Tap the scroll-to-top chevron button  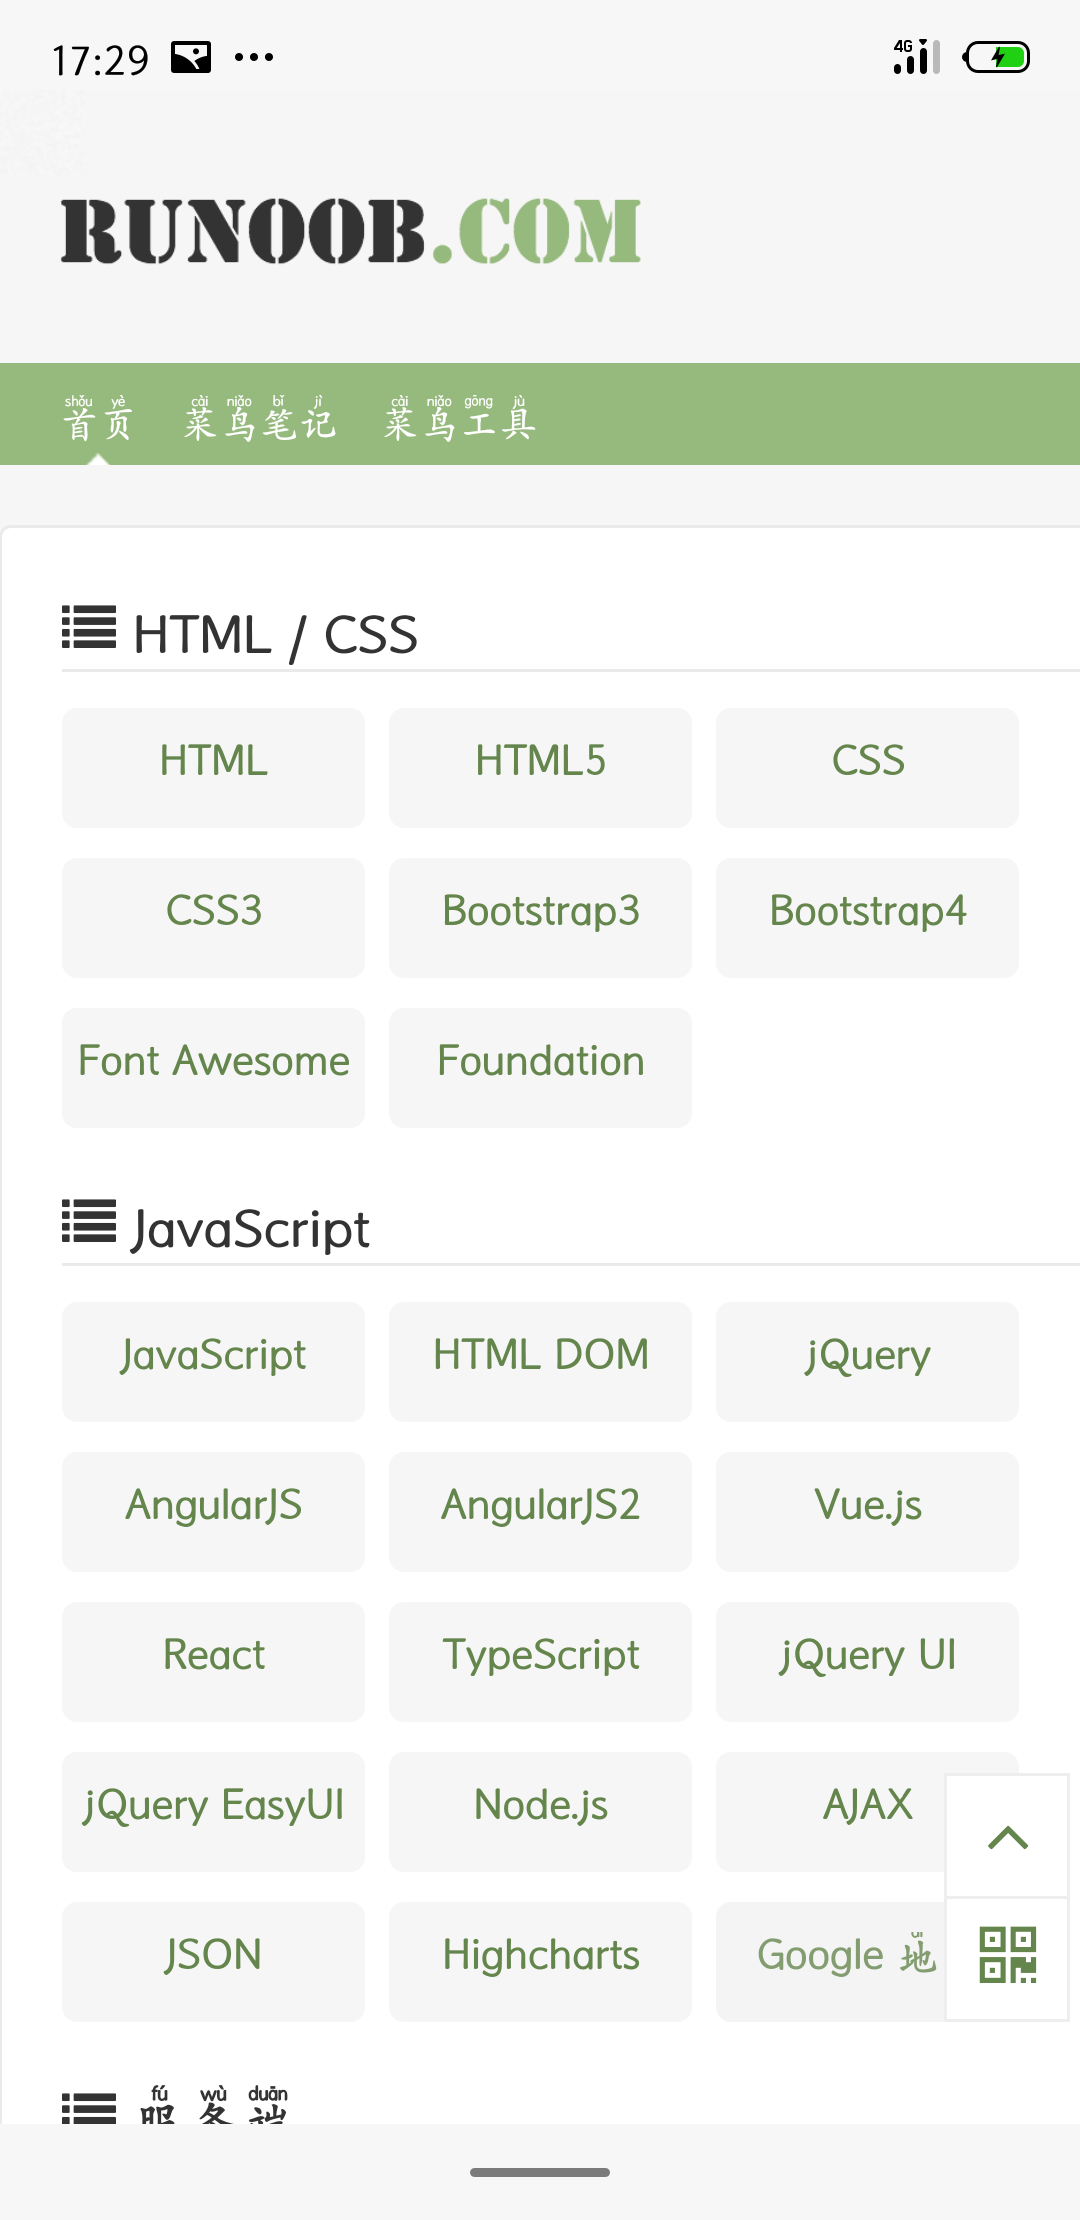(x=1007, y=1837)
